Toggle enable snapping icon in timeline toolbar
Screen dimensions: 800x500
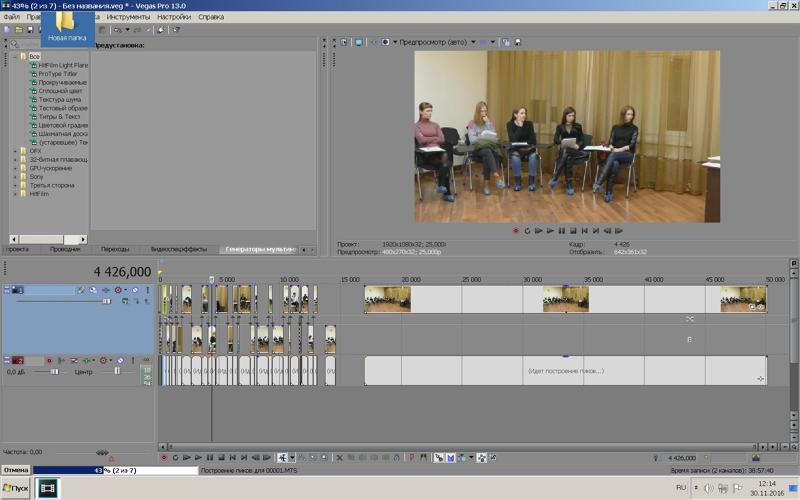click(x=438, y=458)
